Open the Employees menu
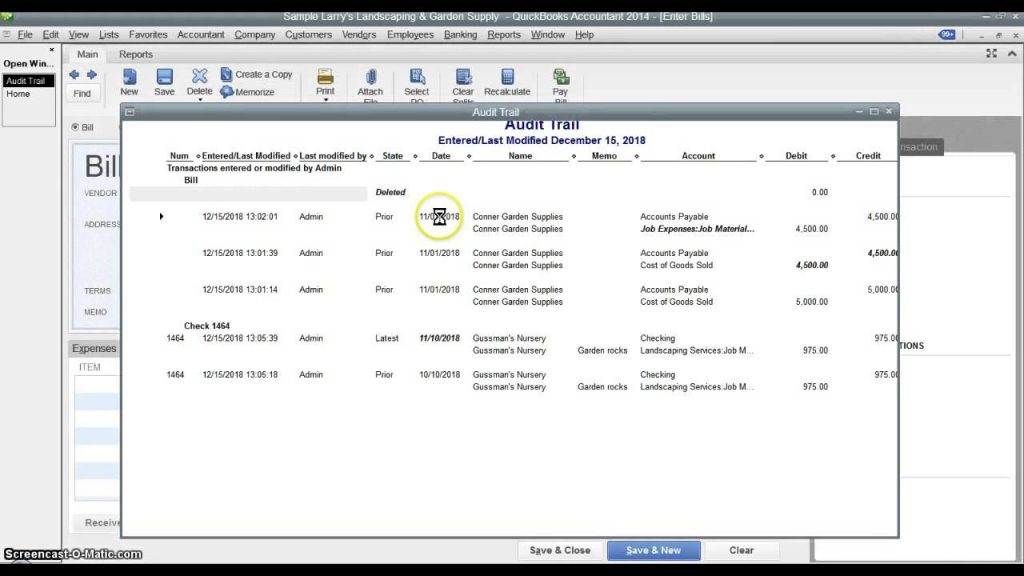This screenshot has height=576, width=1024. (410, 35)
